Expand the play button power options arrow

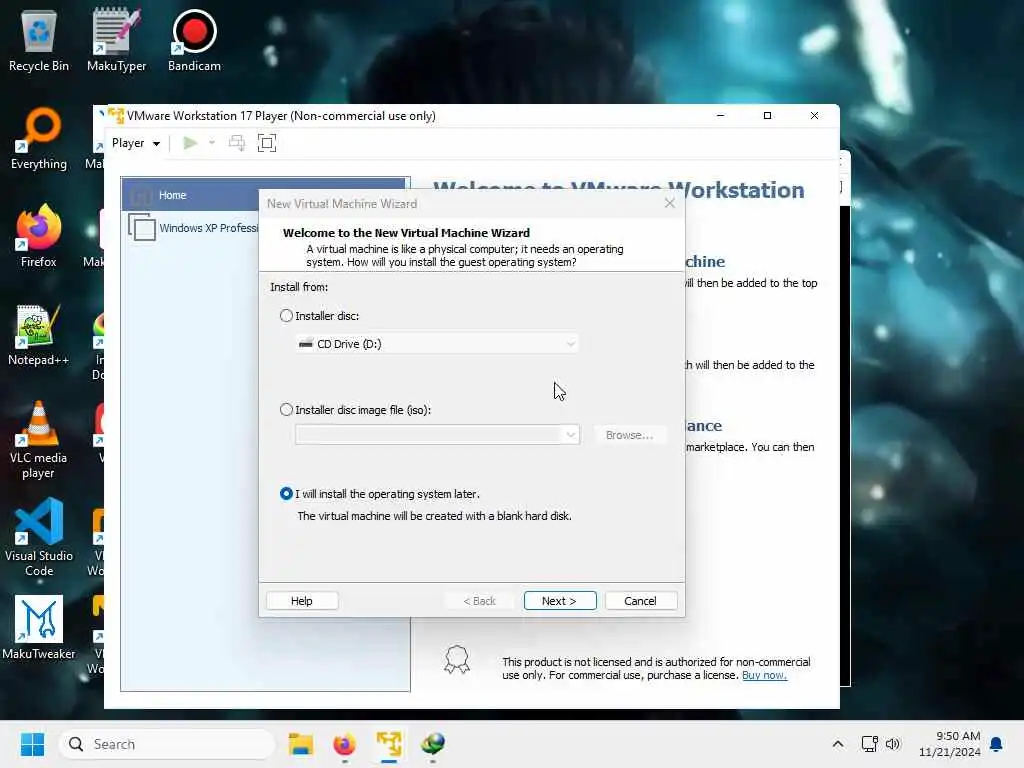point(212,142)
